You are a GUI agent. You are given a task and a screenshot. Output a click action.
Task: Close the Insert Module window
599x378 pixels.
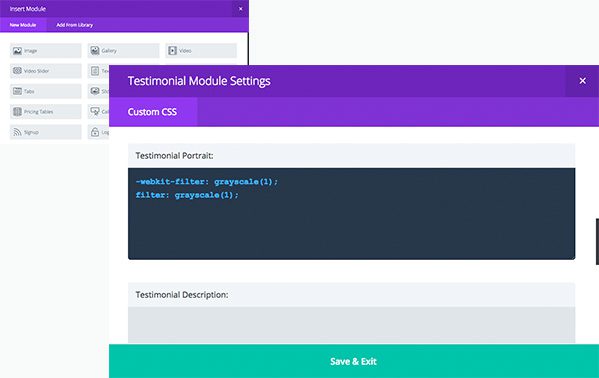[x=241, y=8]
